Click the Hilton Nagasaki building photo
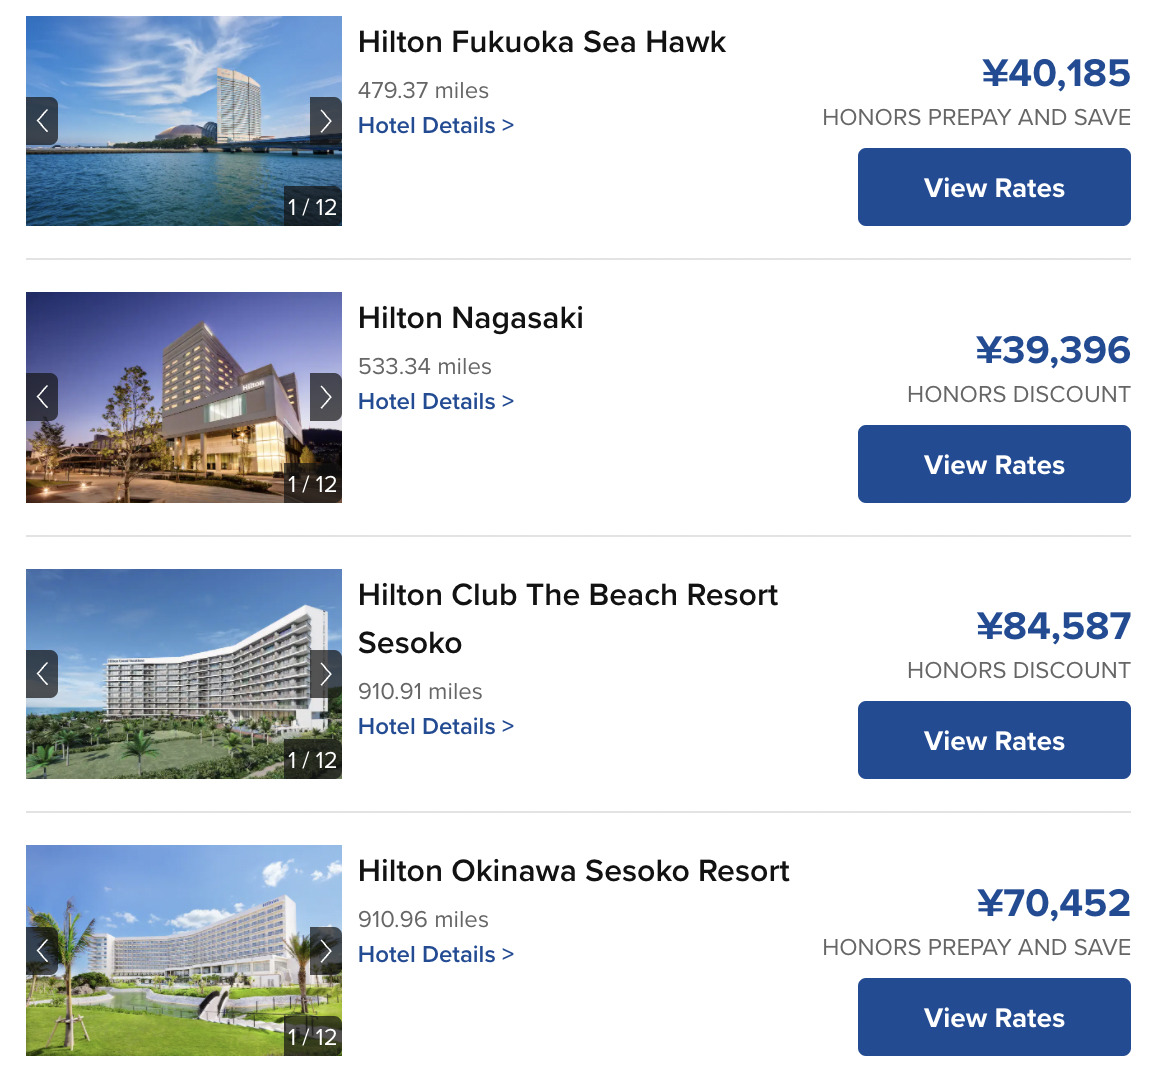This screenshot has width=1158, height=1080. [184, 397]
